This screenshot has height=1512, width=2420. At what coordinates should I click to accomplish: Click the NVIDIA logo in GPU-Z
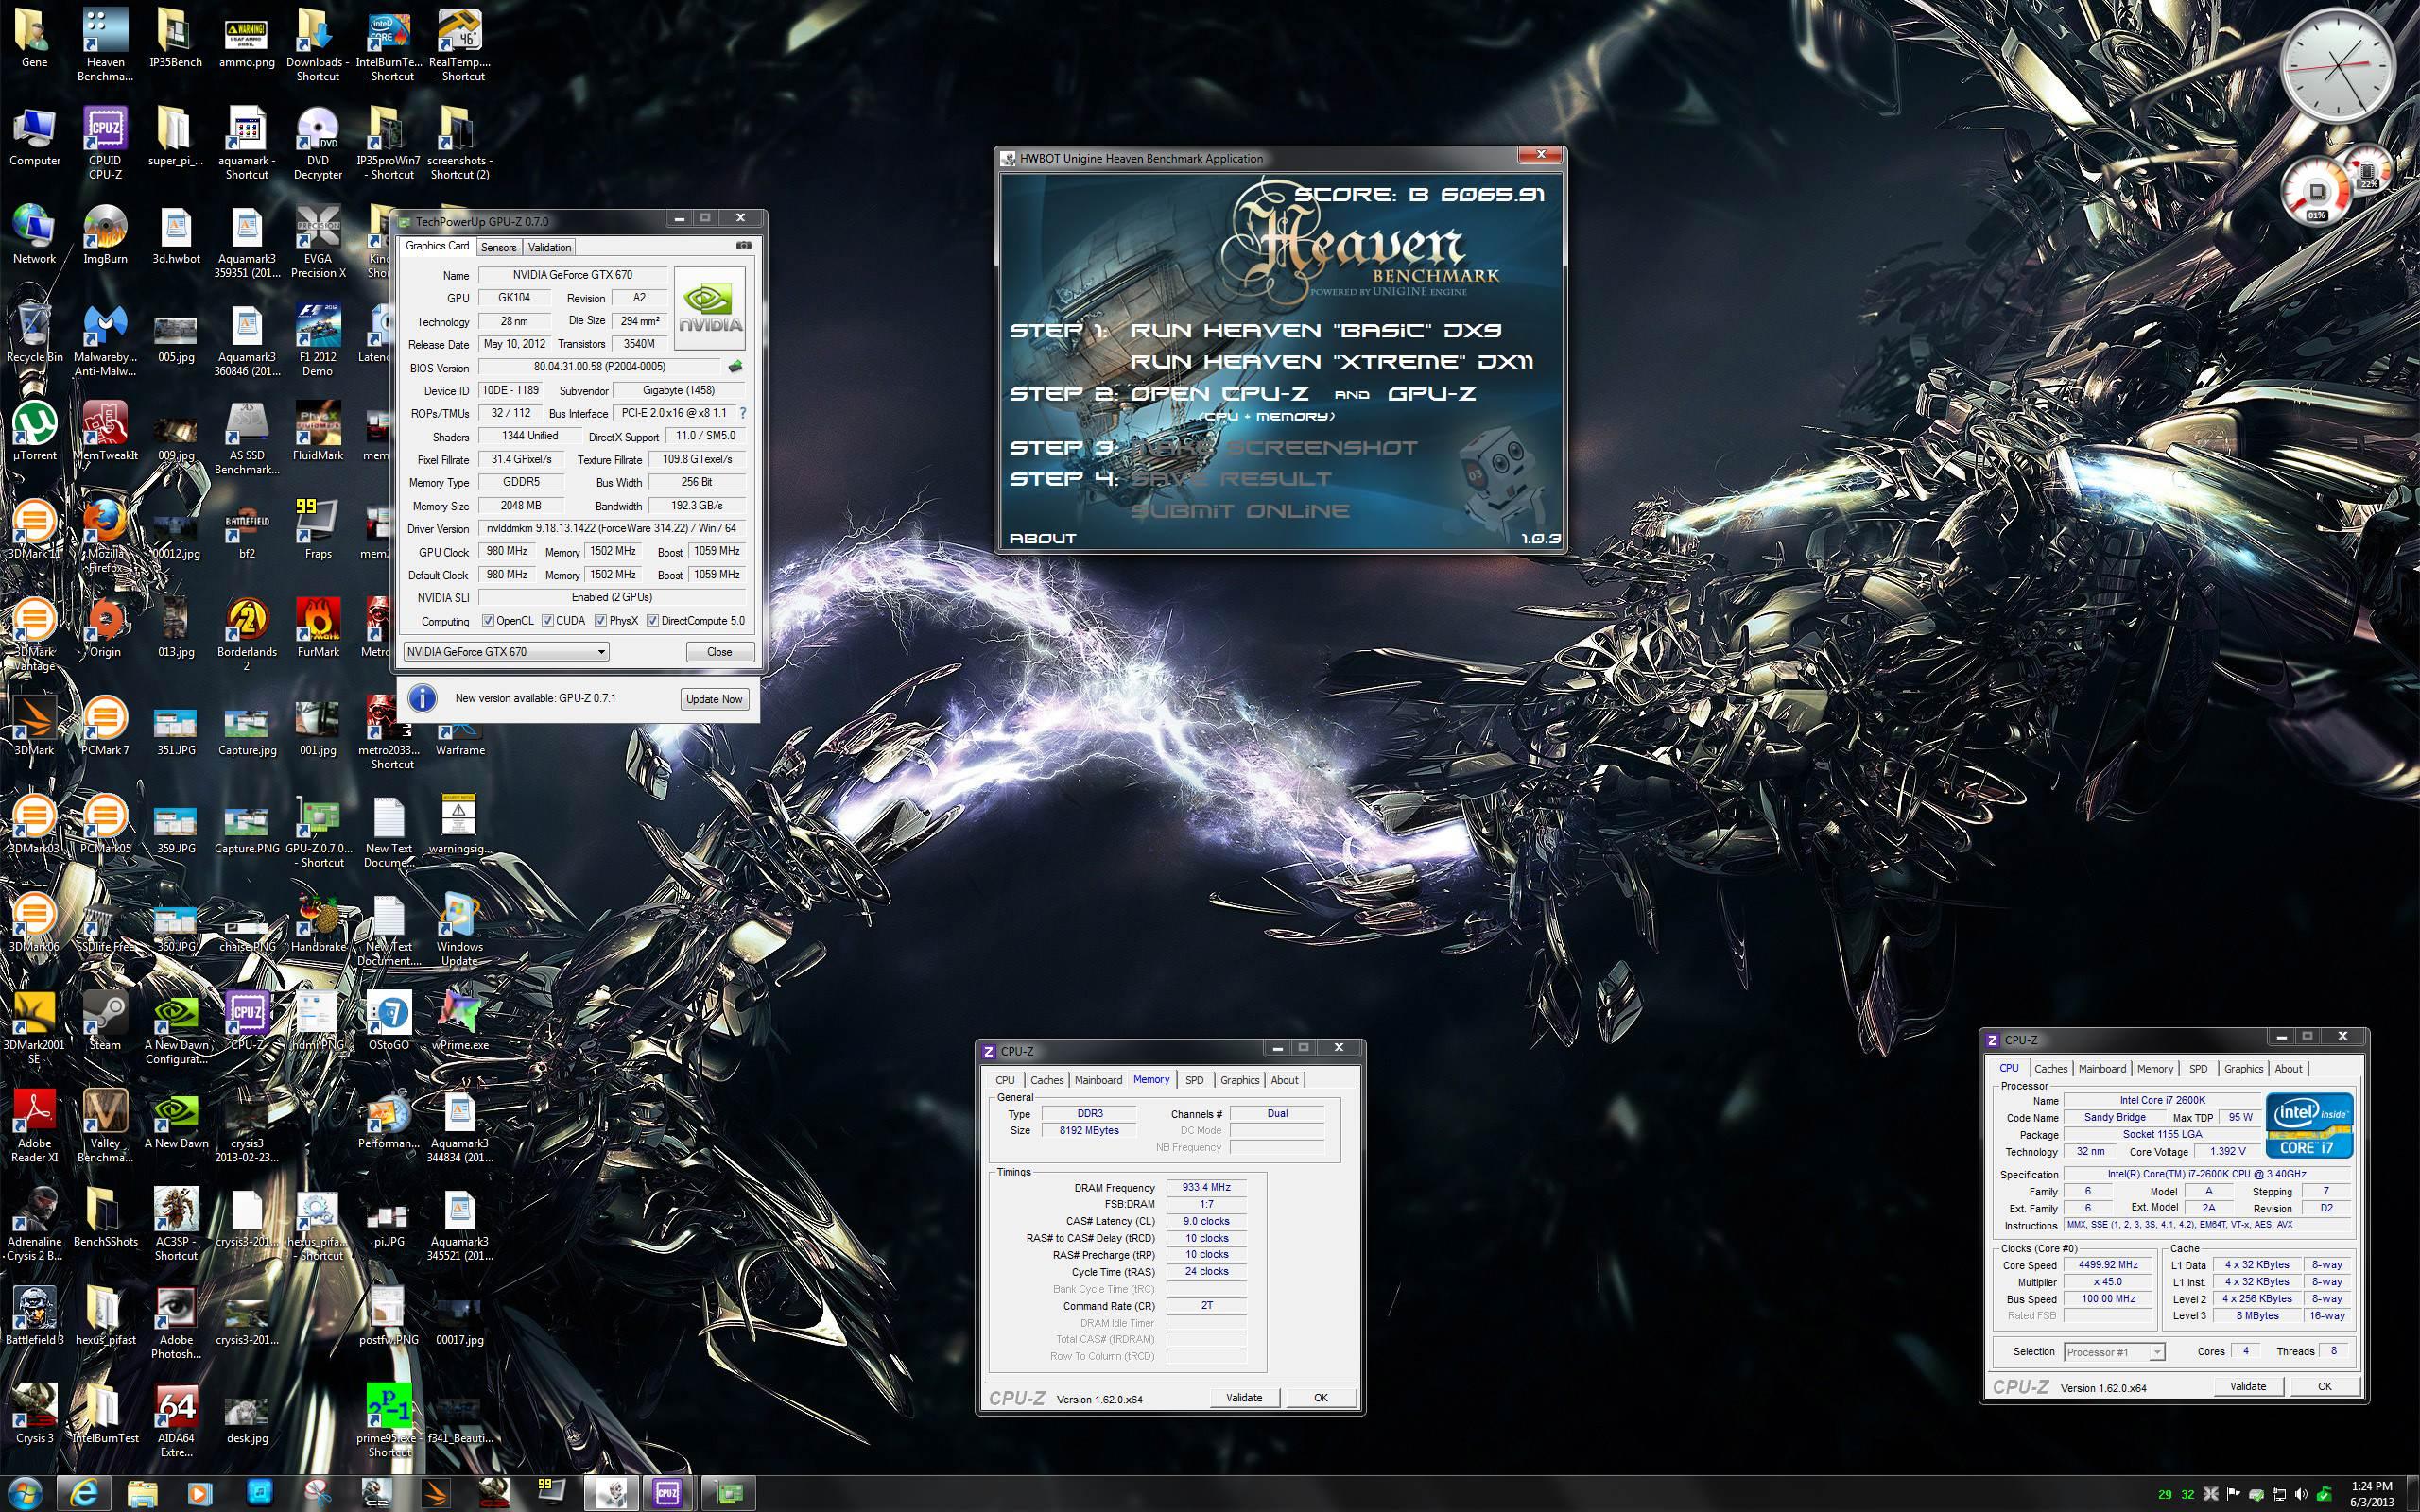point(710,308)
